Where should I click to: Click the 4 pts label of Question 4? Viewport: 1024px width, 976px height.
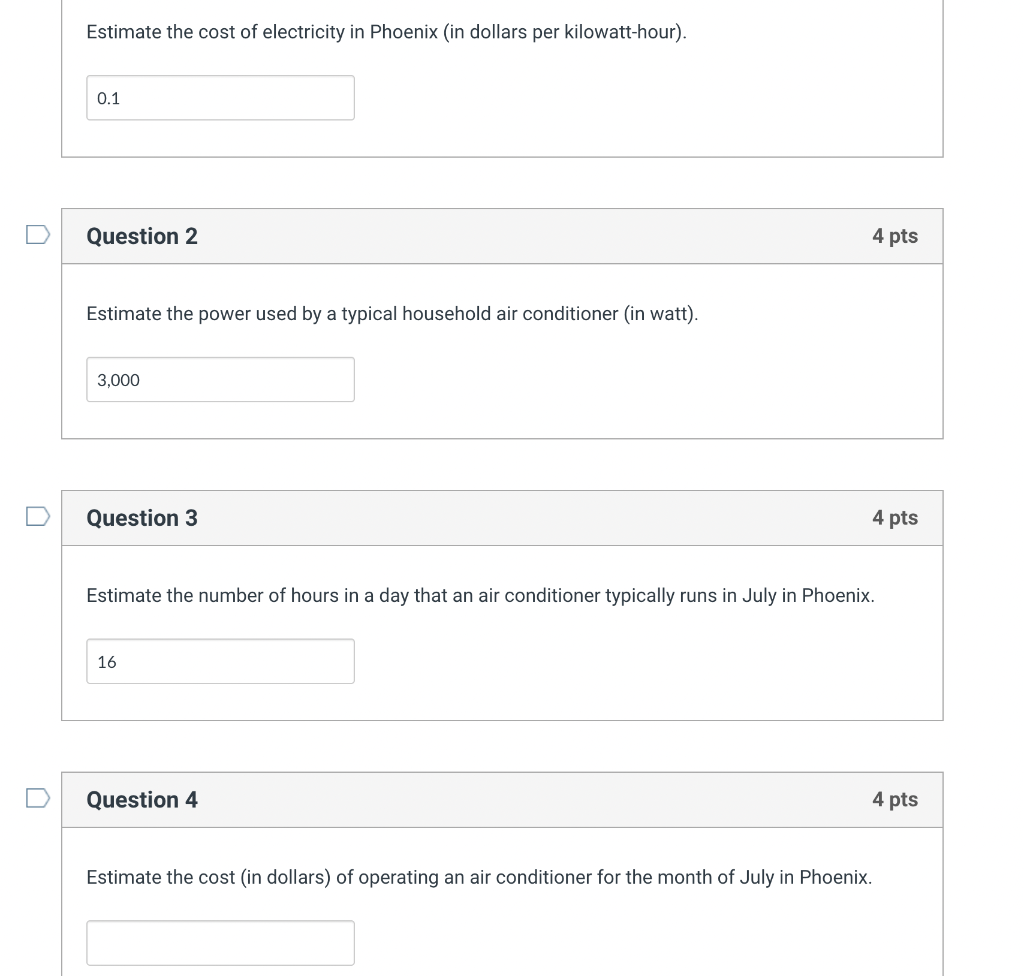(895, 799)
